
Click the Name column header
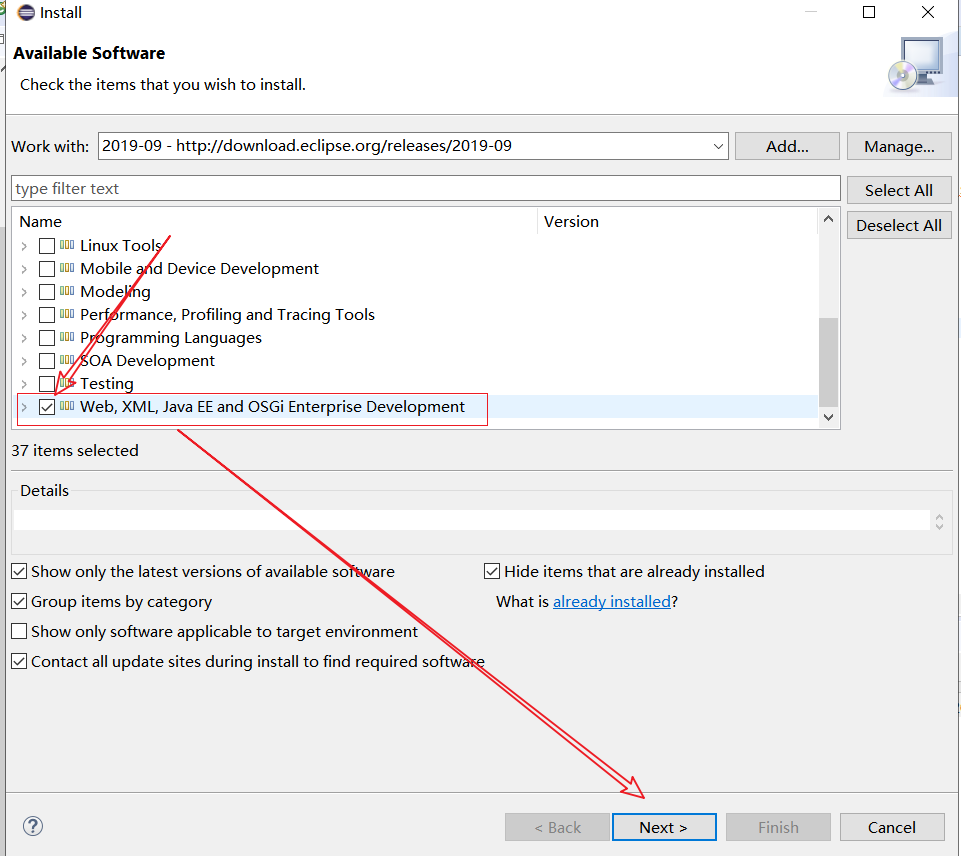click(276, 221)
